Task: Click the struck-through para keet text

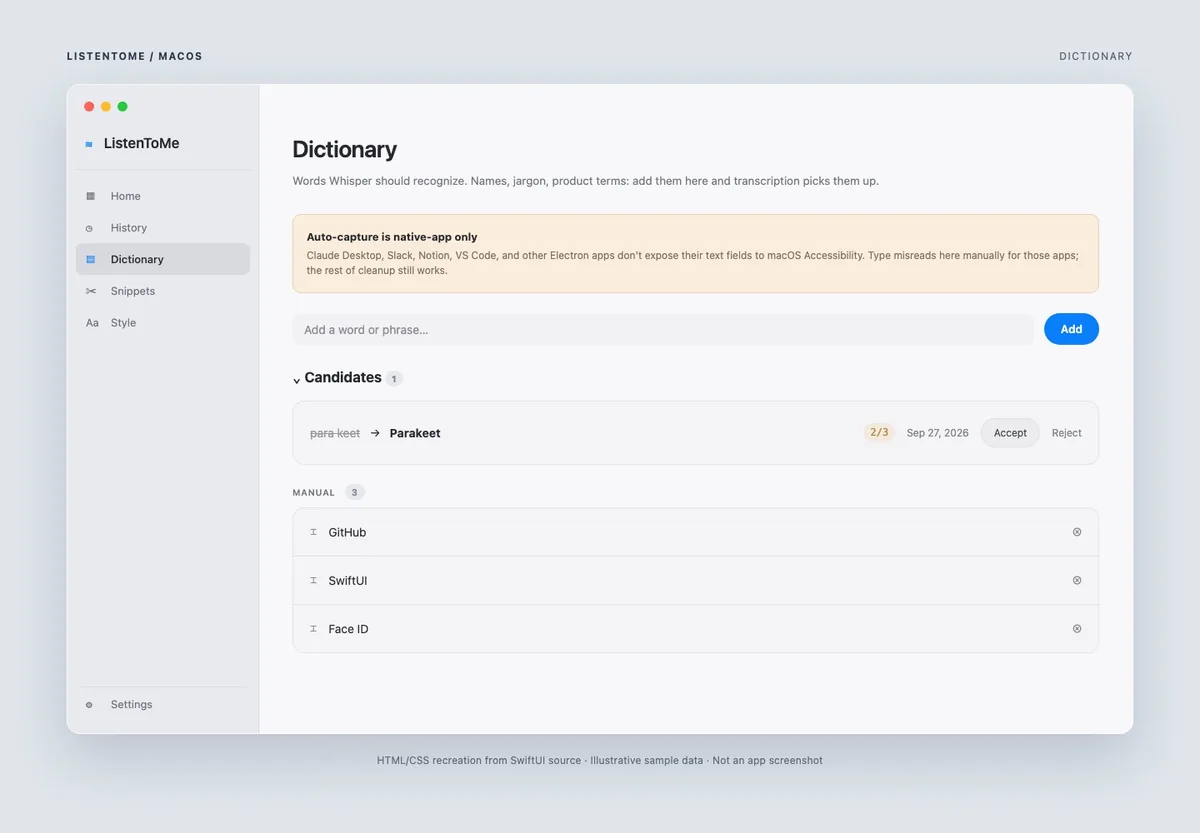Action: 335,433
